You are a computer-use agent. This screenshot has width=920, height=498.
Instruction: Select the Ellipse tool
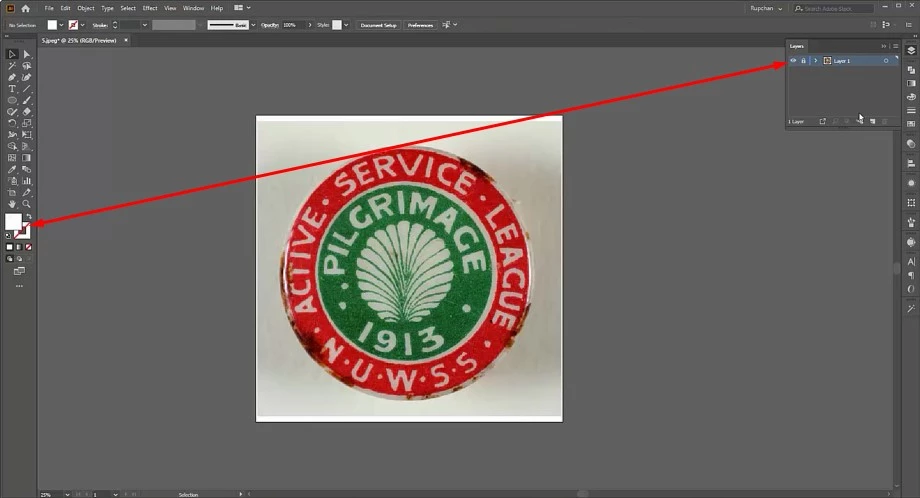point(12,100)
